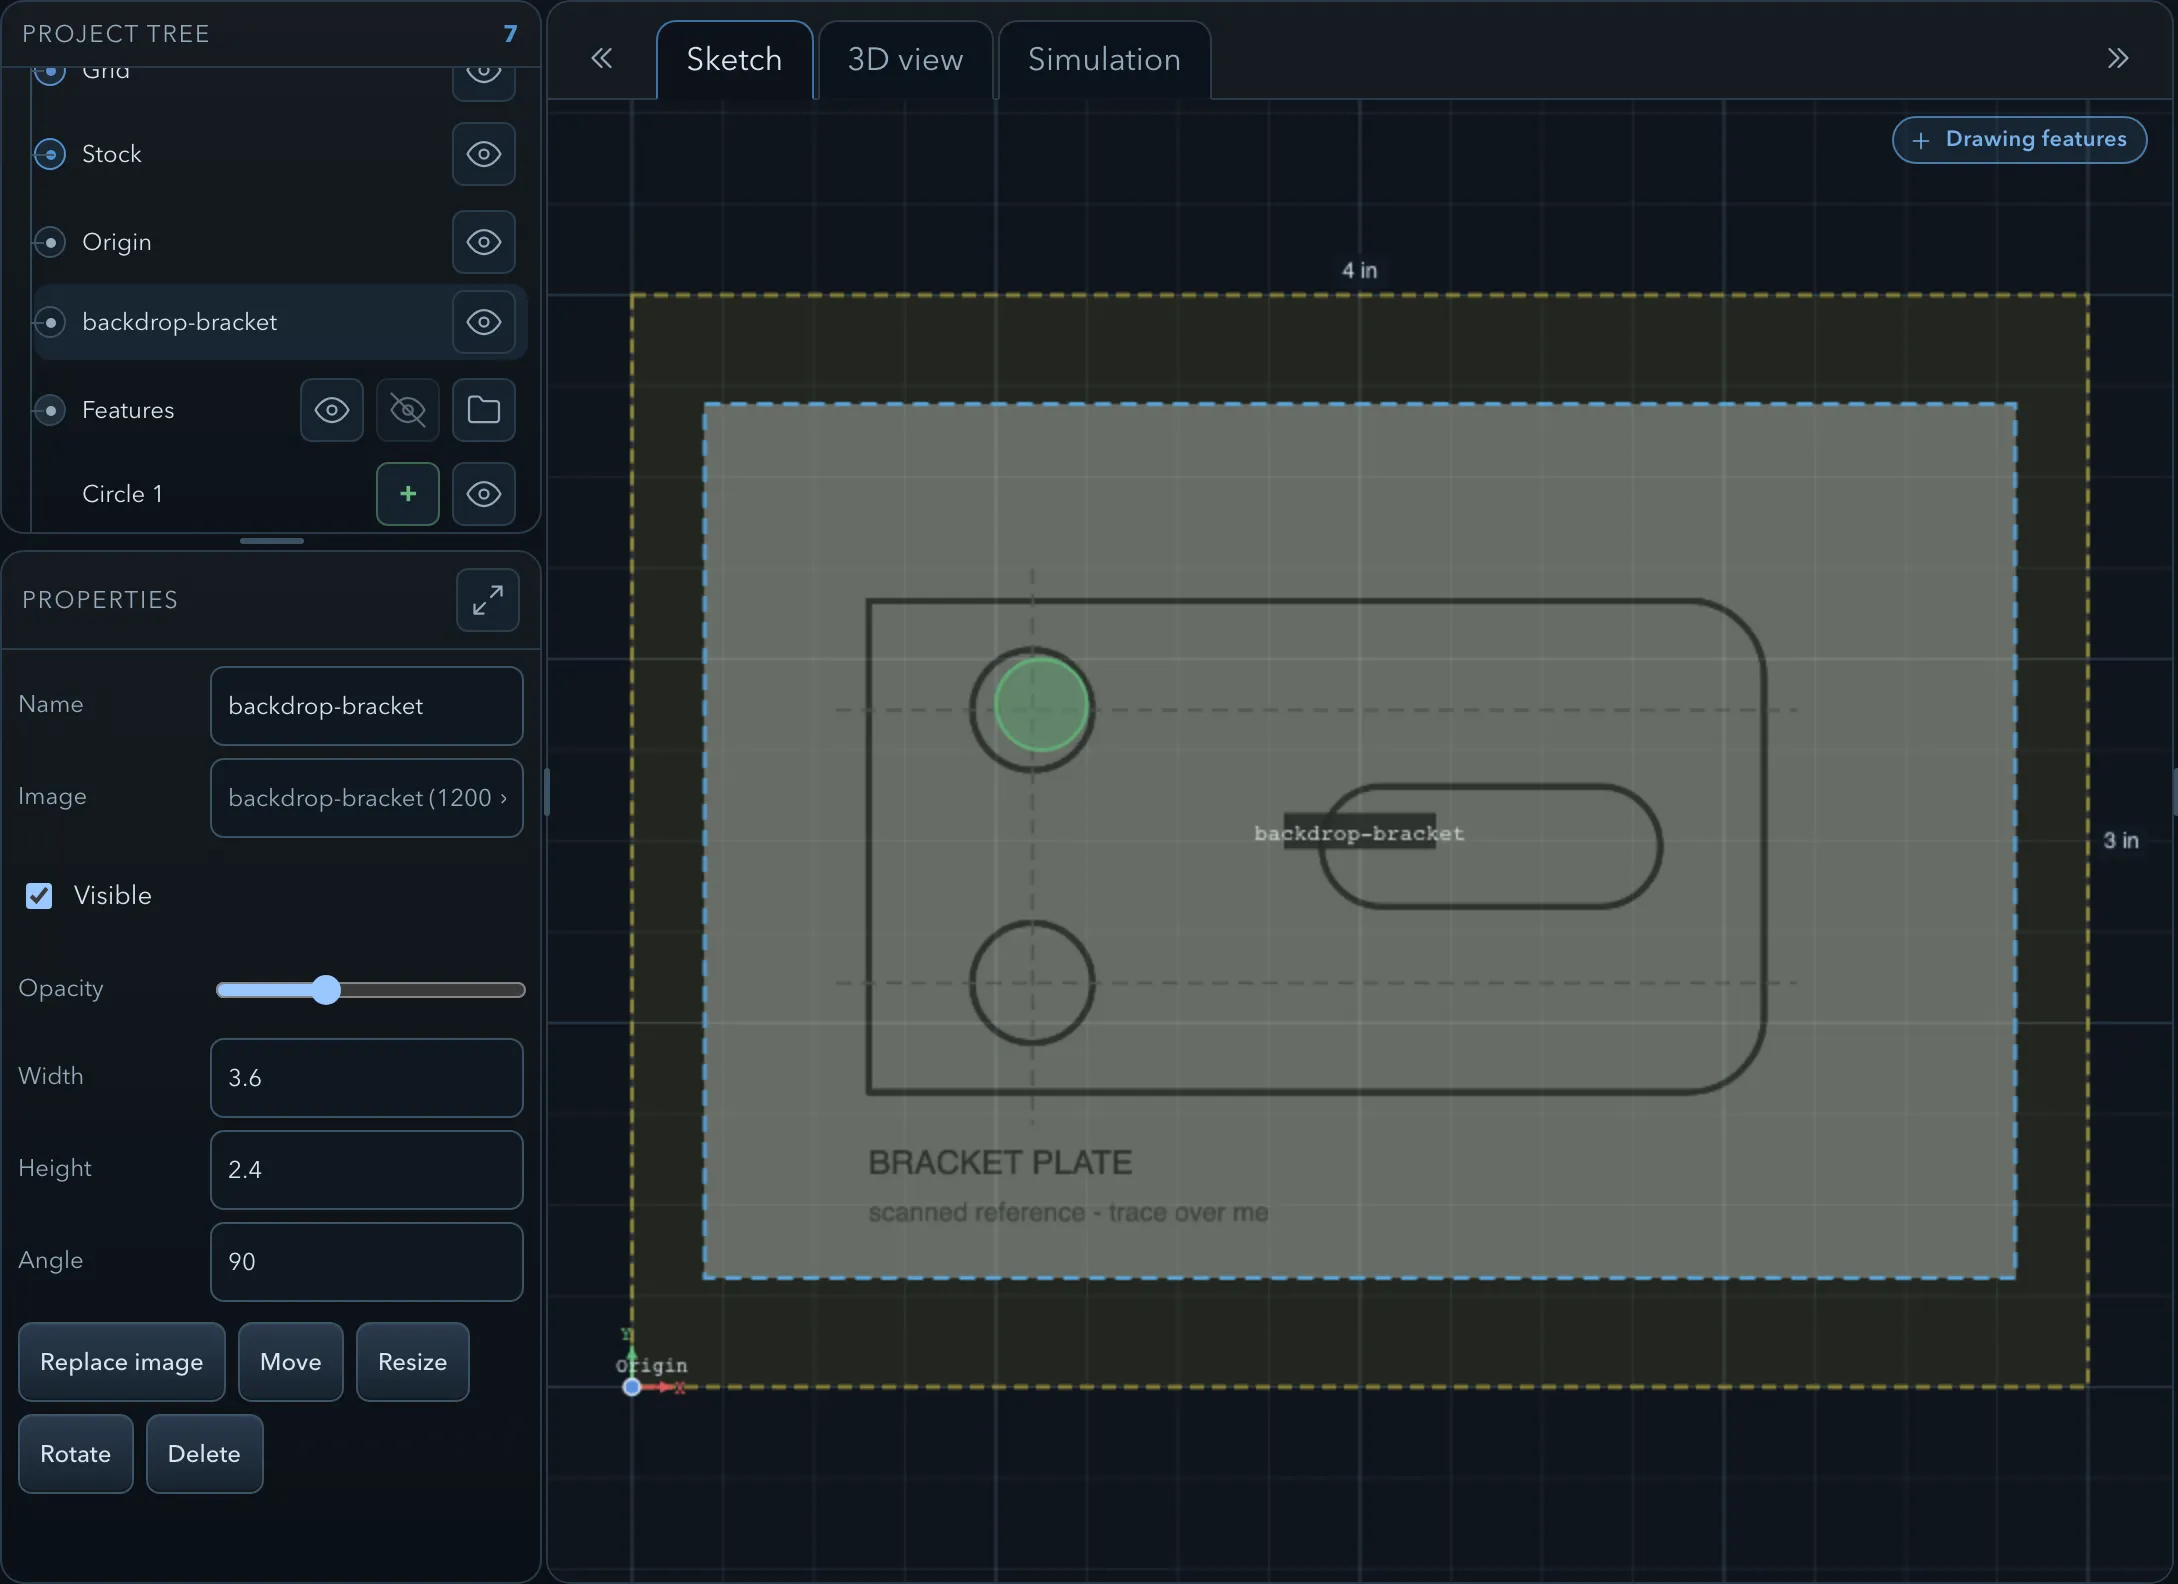Click the Replace image button

click(x=122, y=1362)
